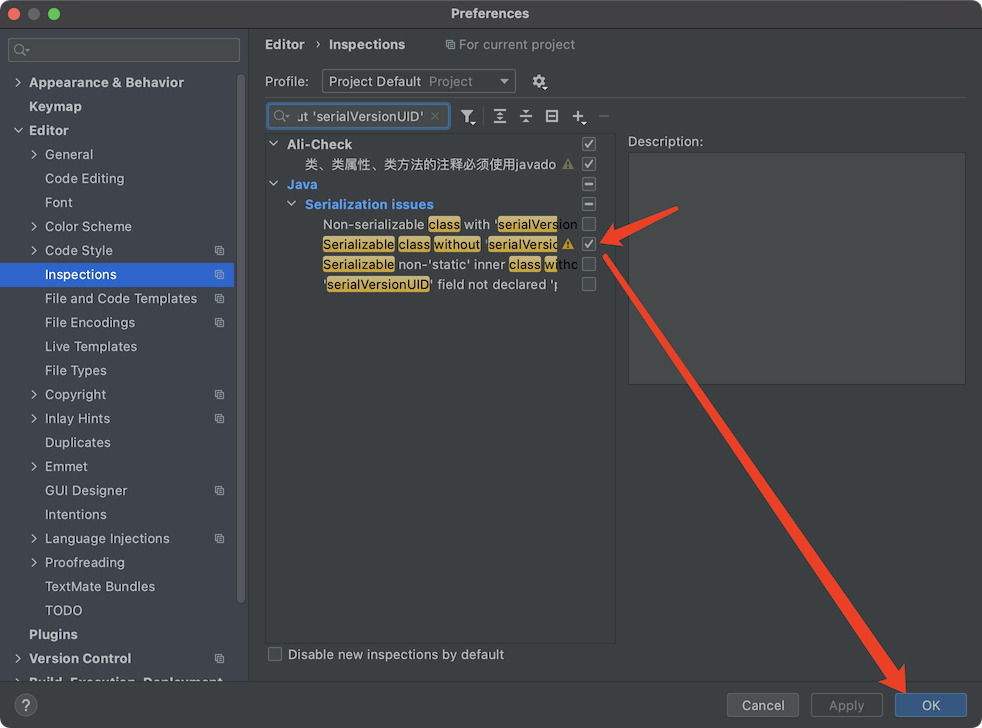Uncheck the Ali-Check group checkbox
This screenshot has width=982, height=728.
coord(589,144)
